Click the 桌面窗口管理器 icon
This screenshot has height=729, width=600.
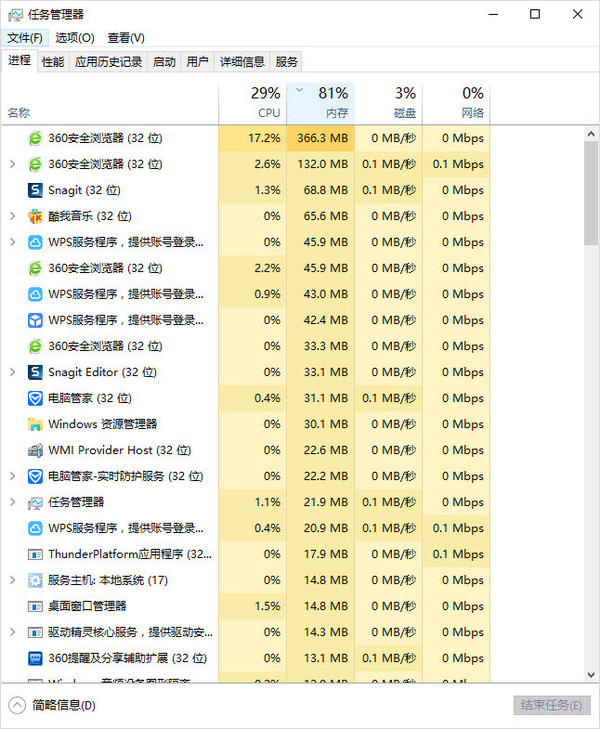(35, 606)
